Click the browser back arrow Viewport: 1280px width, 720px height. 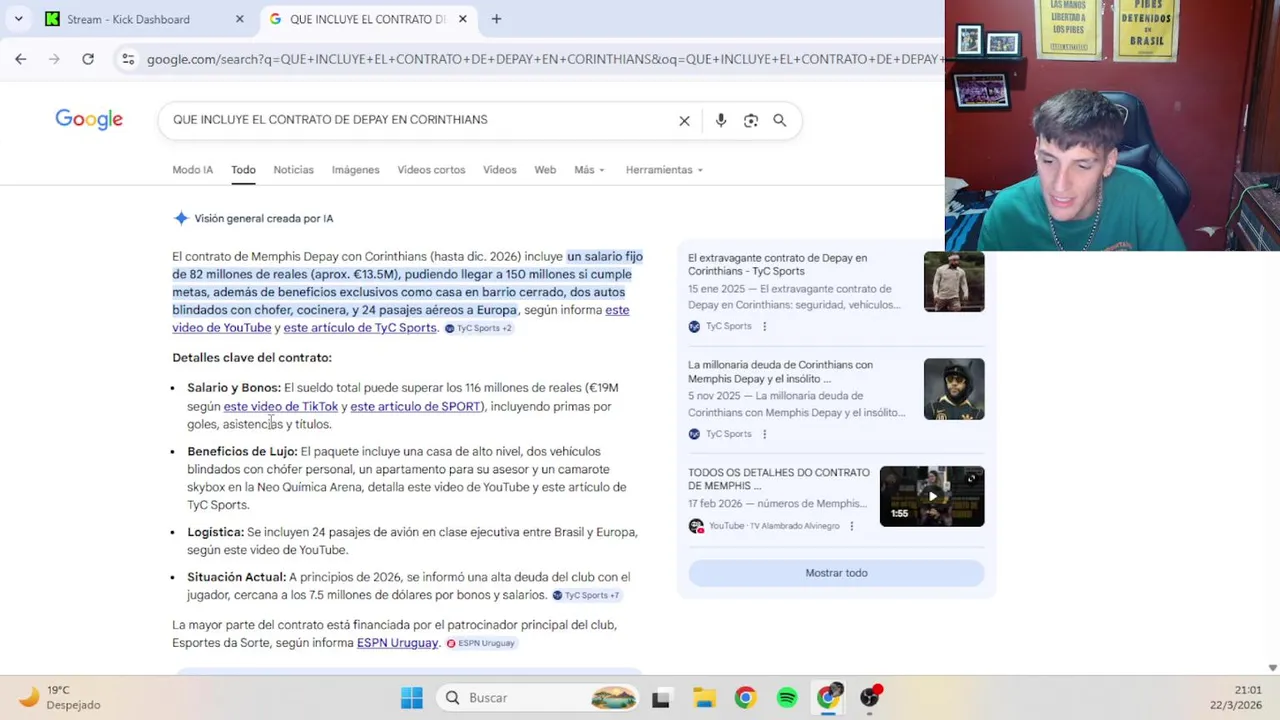click(21, 59)
